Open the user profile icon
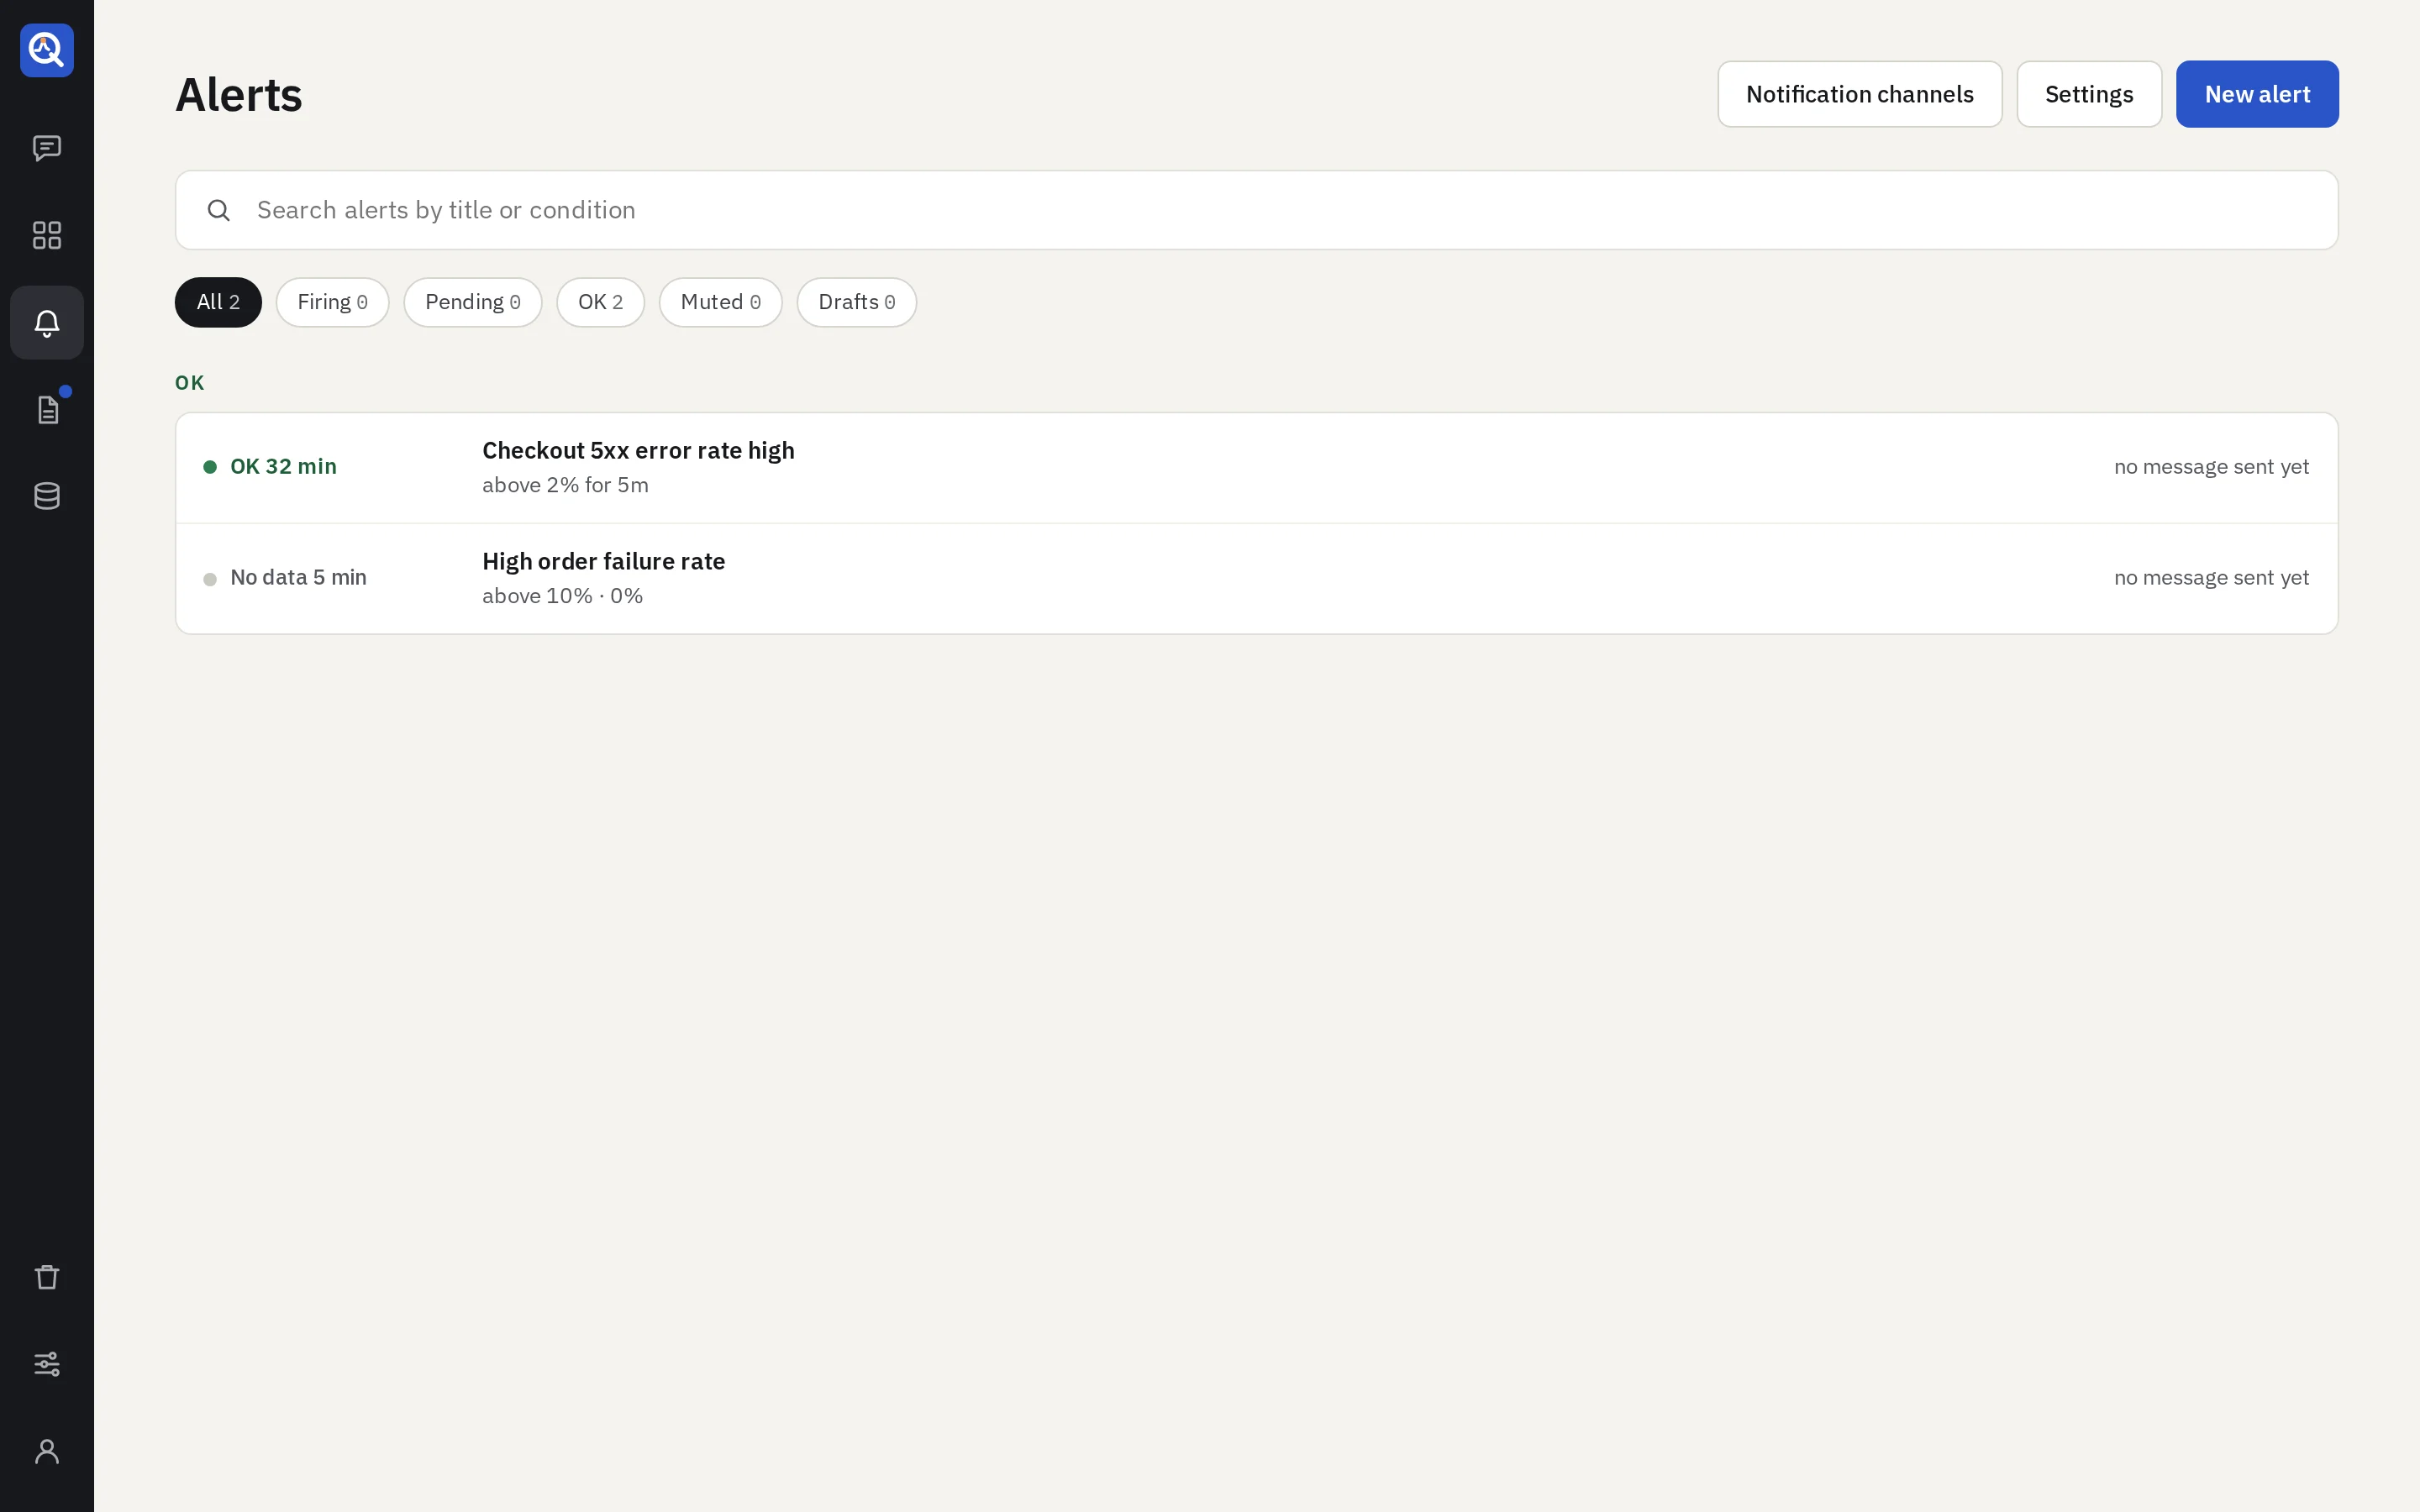This screenshot has height=1512, width=2420. point(47,1451)
